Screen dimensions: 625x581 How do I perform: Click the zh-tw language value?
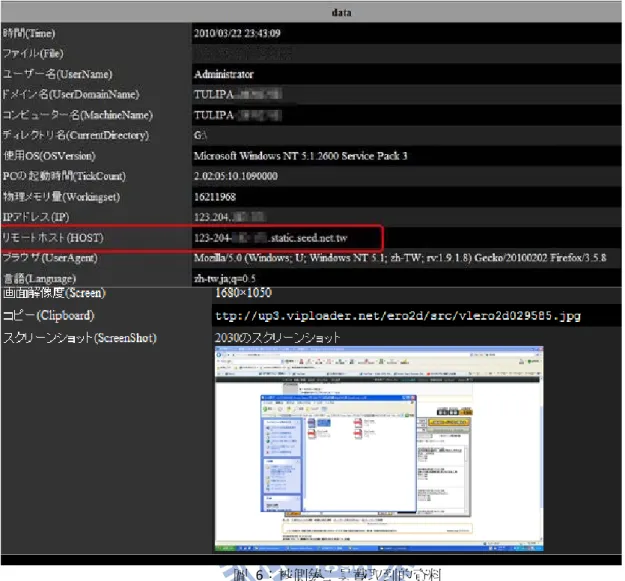point(224,279)
